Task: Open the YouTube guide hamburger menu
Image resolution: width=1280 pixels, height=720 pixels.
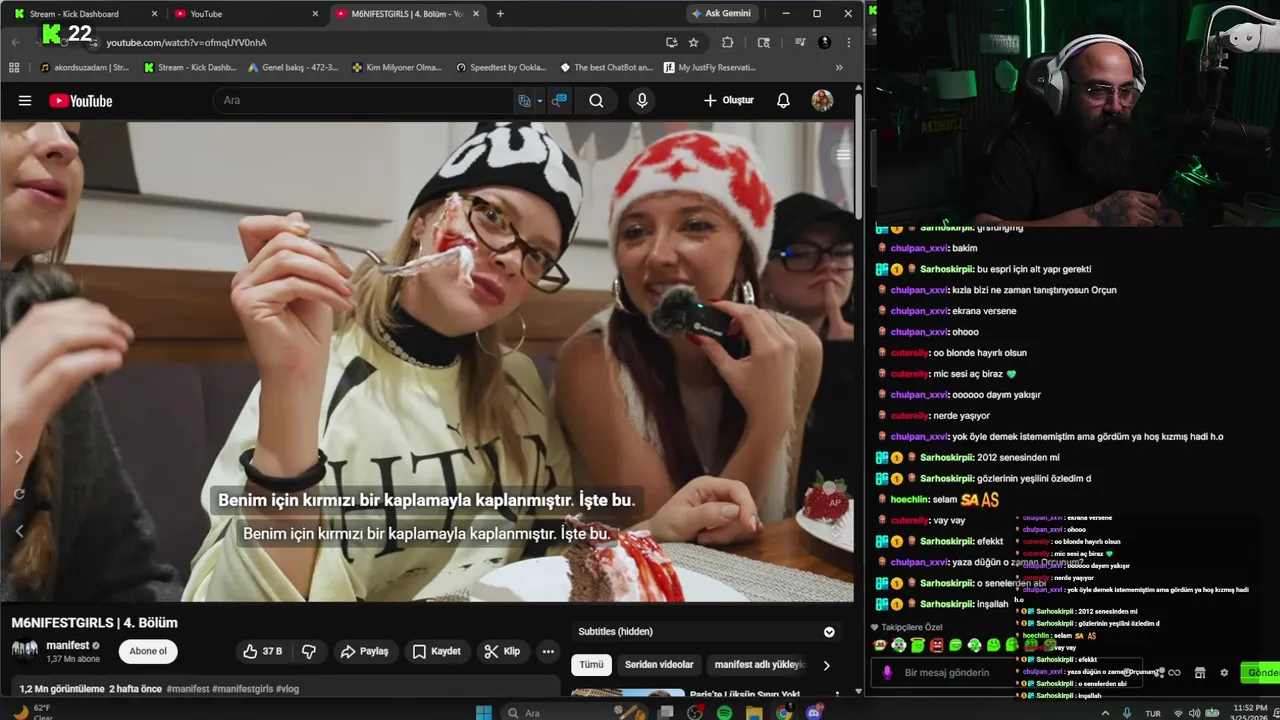Action: [x=25, y=100]
